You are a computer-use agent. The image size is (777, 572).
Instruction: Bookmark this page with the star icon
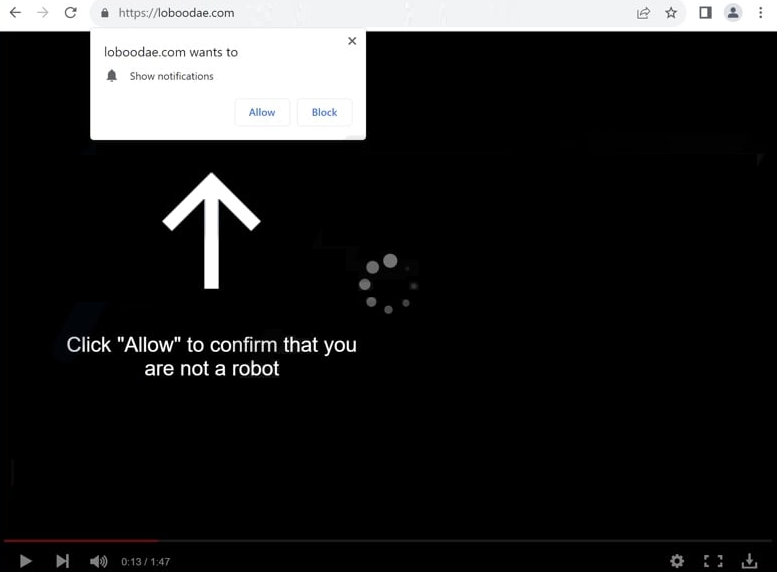[x=671, y=13]
